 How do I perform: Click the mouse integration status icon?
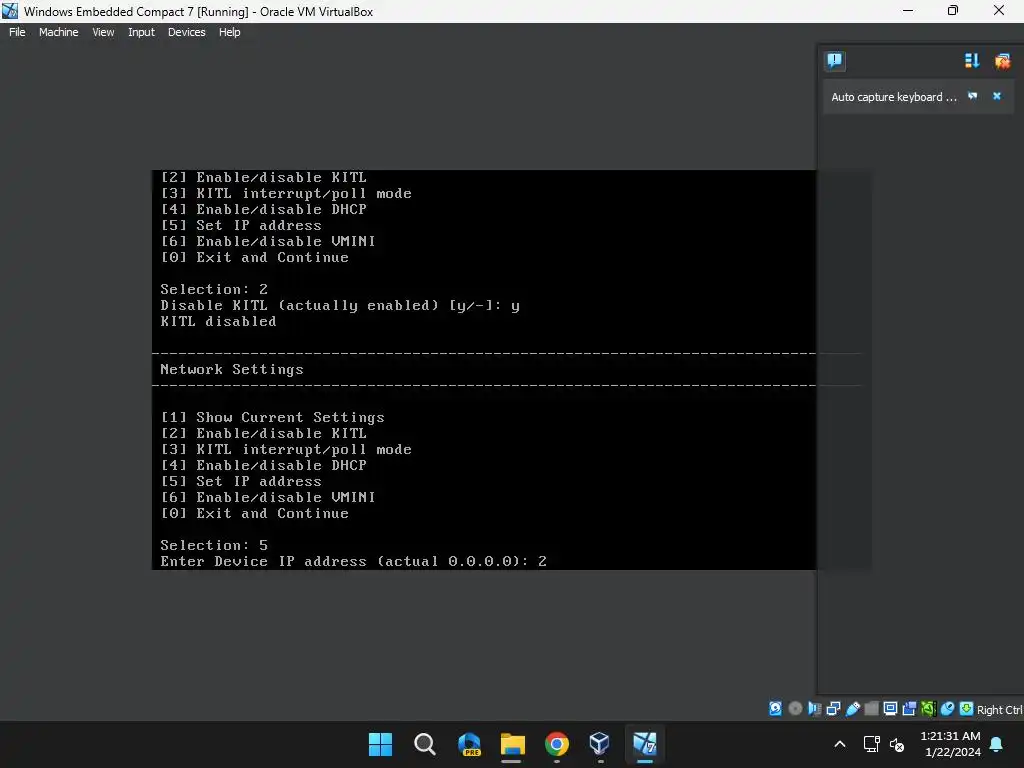pos(947,709)
